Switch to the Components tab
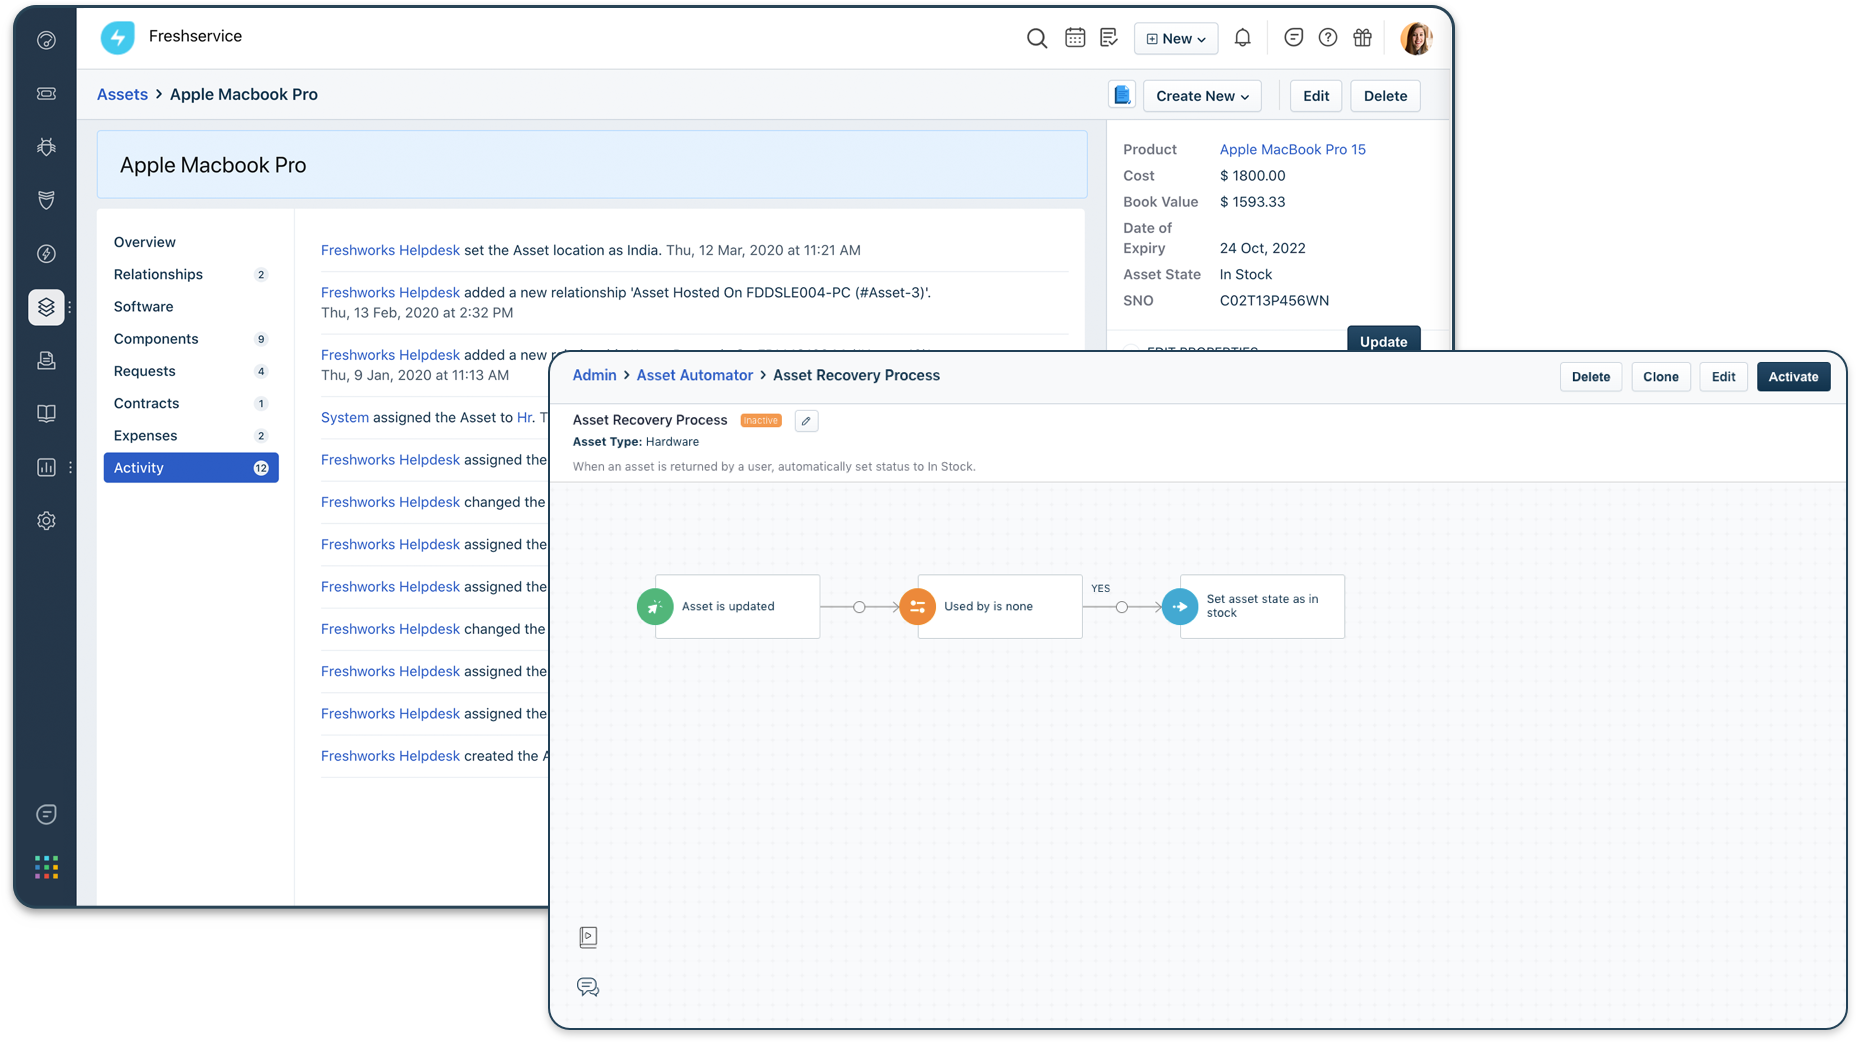The image size is (1856, 1042). pos(156,339)
